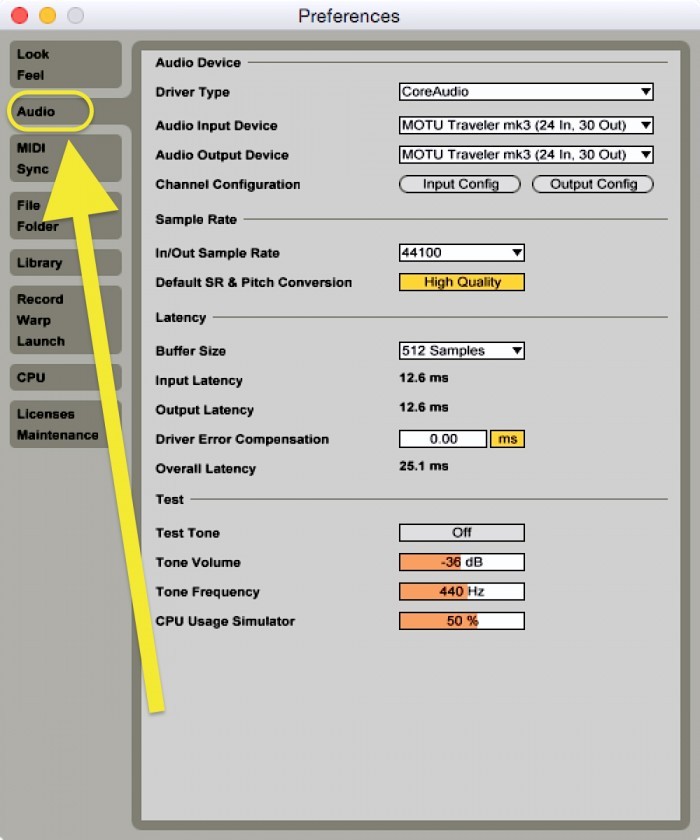Close the Preferences window with red button
The image size is (700, 840).
tap(20, 15)
